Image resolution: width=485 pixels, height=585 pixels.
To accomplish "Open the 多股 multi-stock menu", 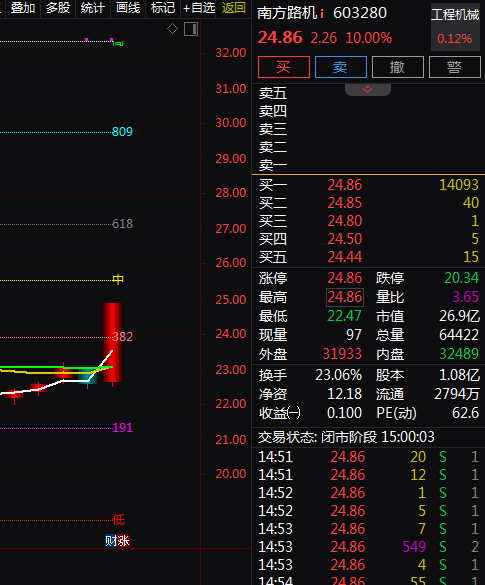I will coord(58,7).
